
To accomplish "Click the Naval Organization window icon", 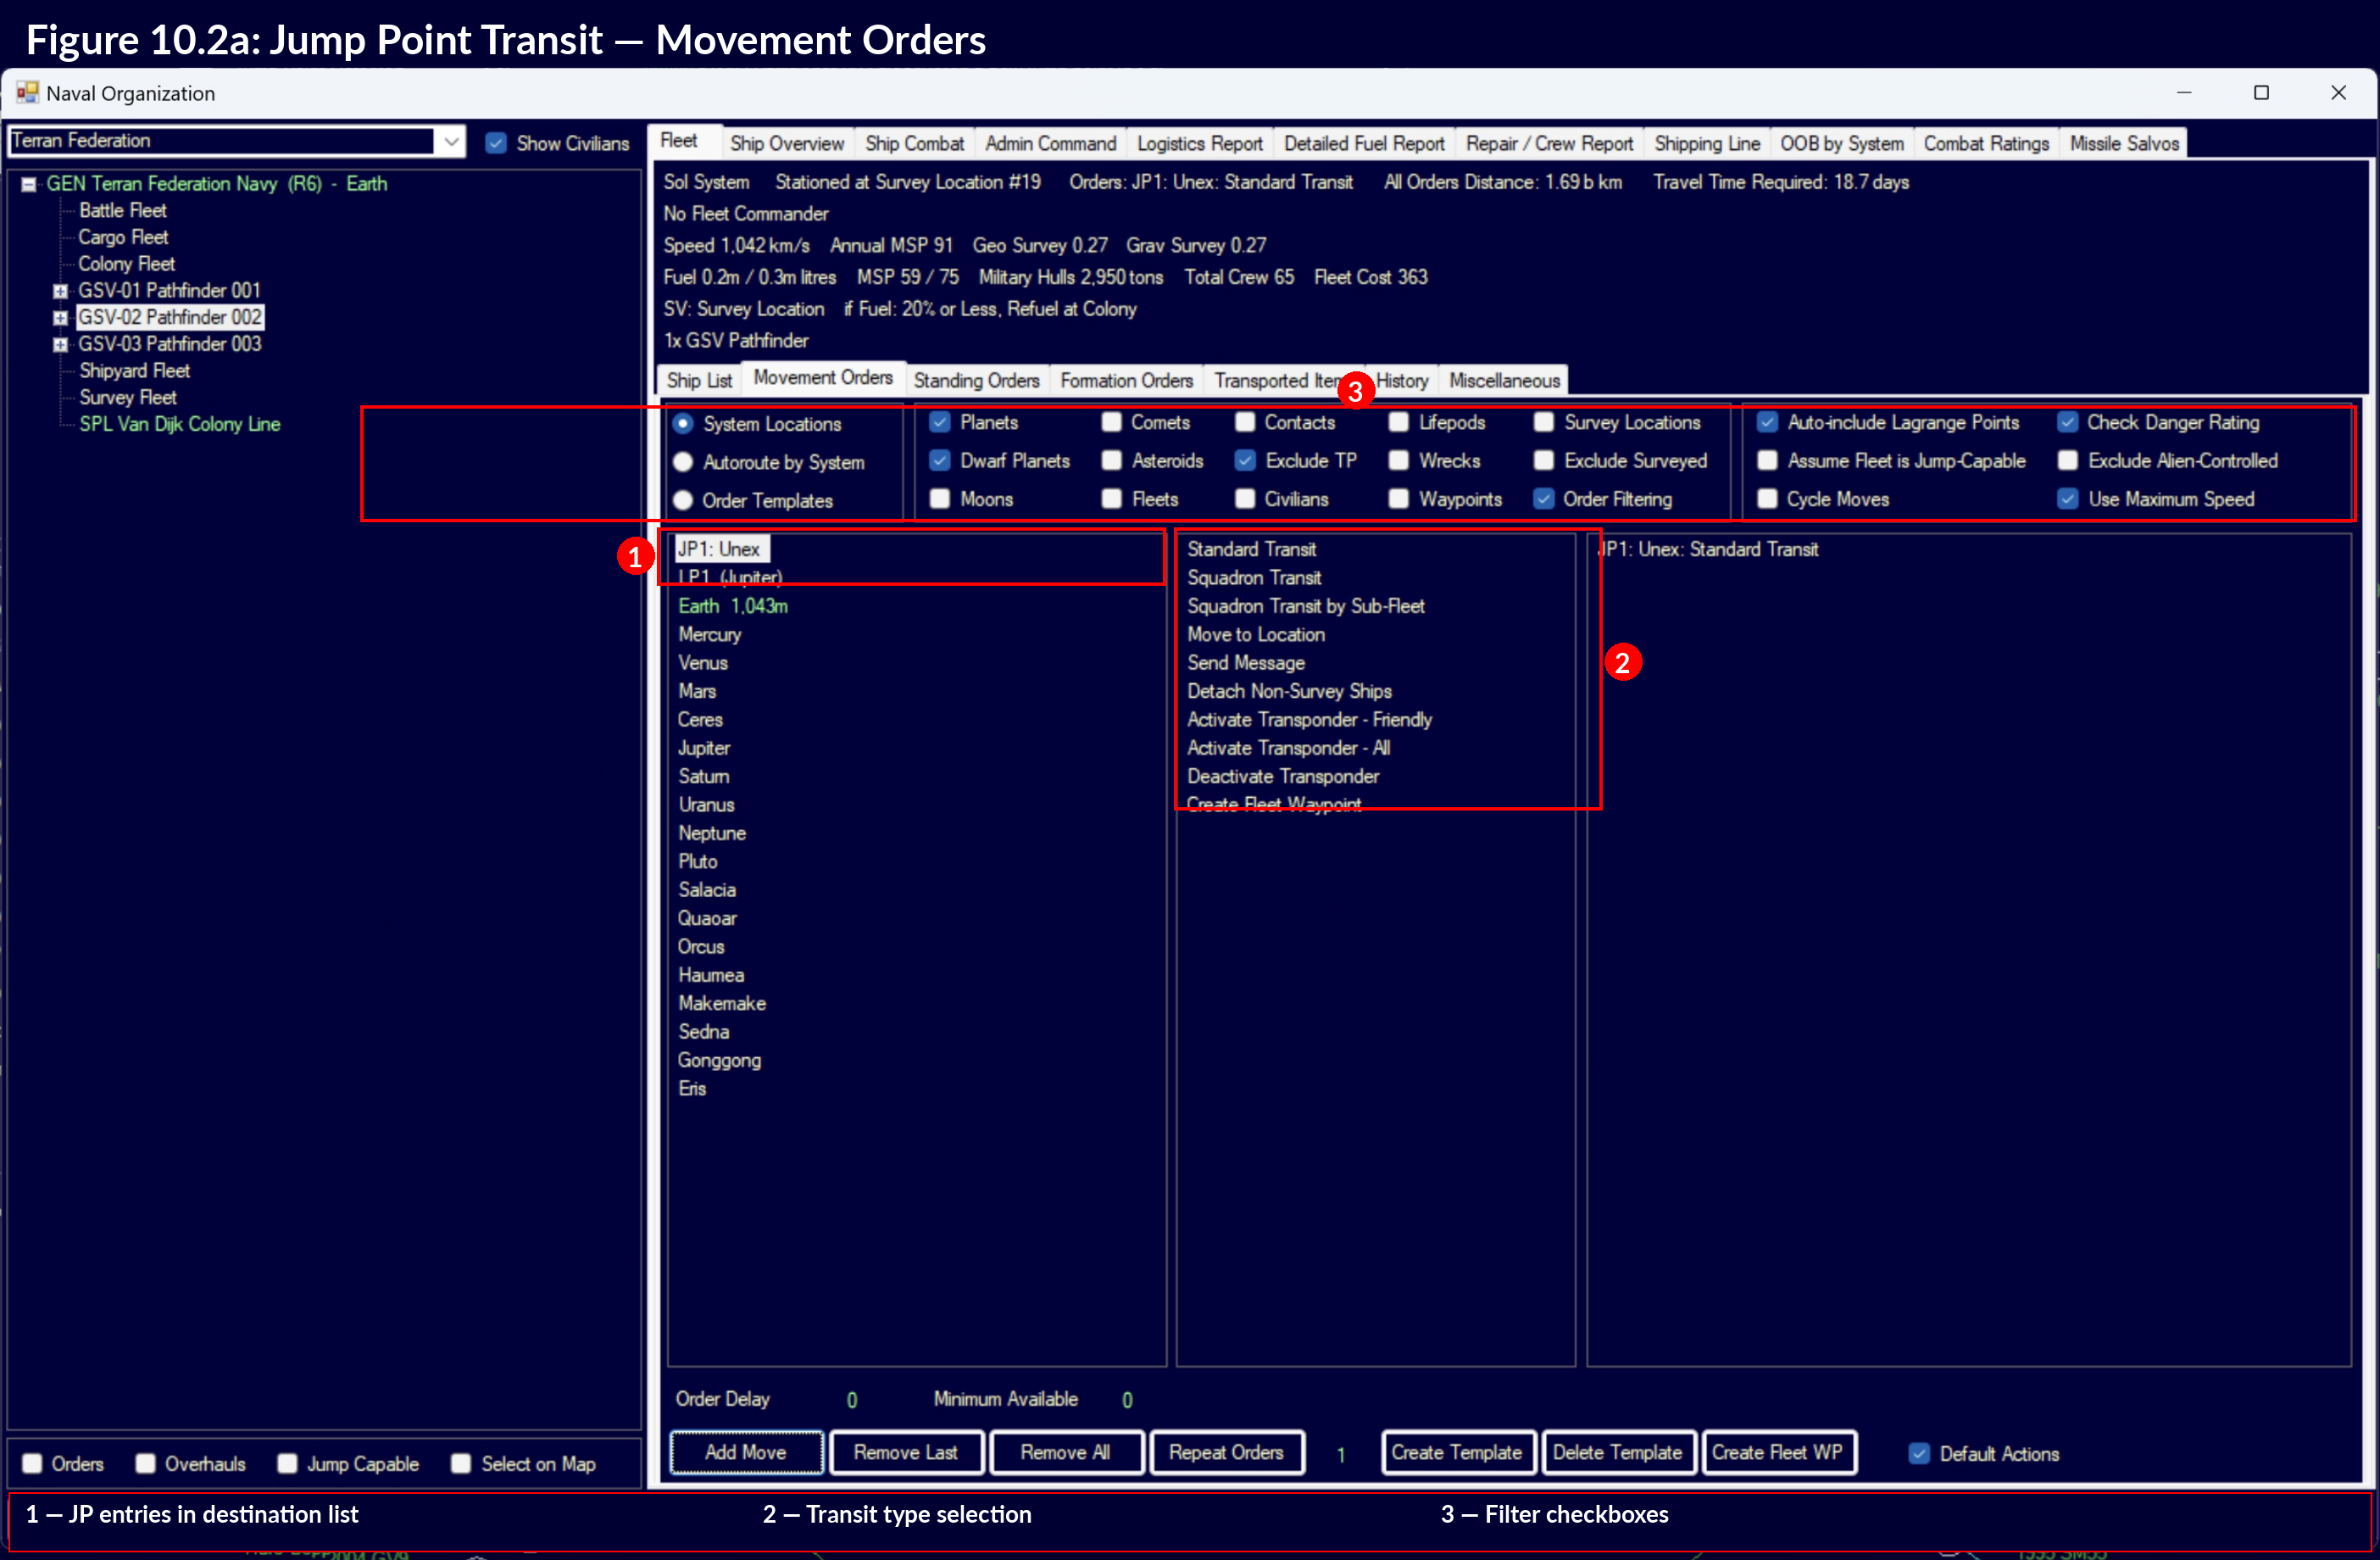I will pyautogui.click(x=27, y=93).
